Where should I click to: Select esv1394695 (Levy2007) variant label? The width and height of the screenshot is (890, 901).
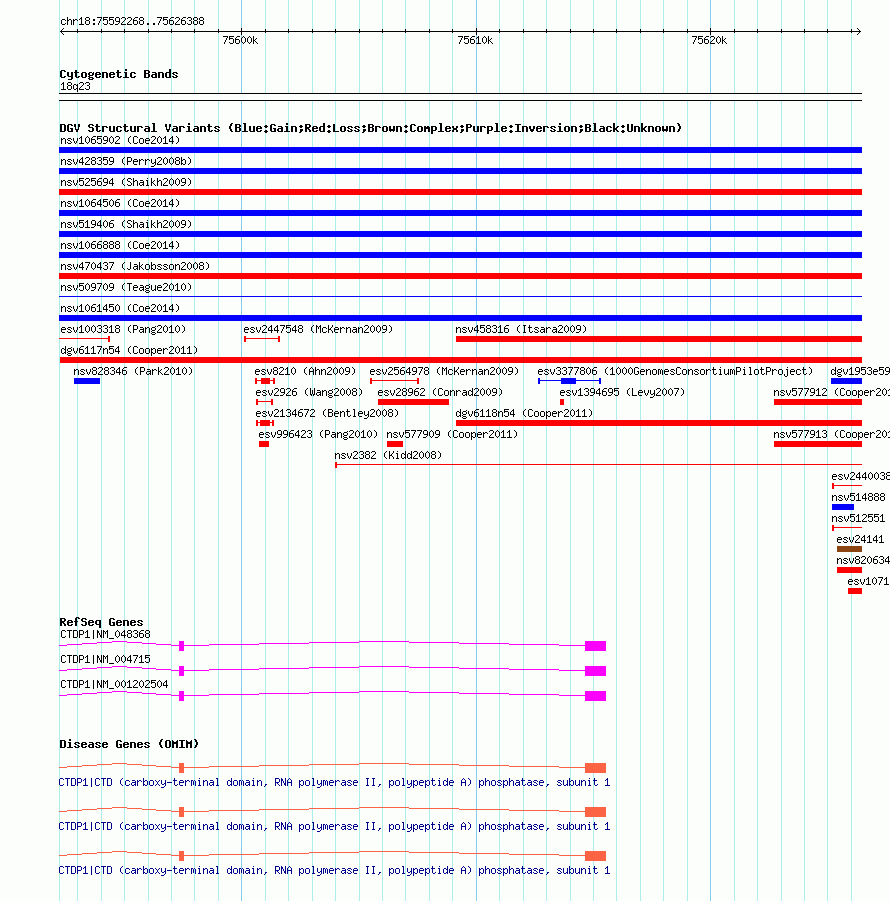[622, 392]
